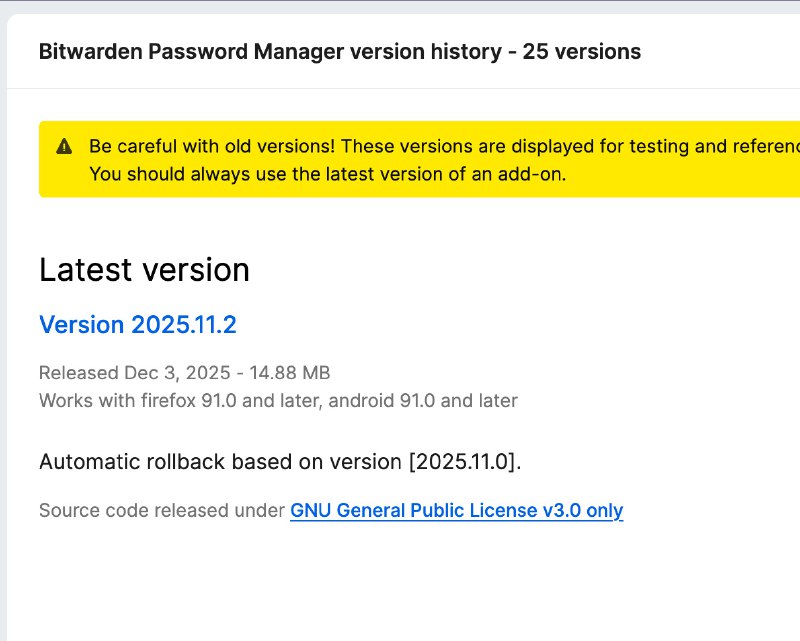Open the GNU General Public License v3.0 link
The height and width of the screenshot is (641, 800).
(456, 511)
